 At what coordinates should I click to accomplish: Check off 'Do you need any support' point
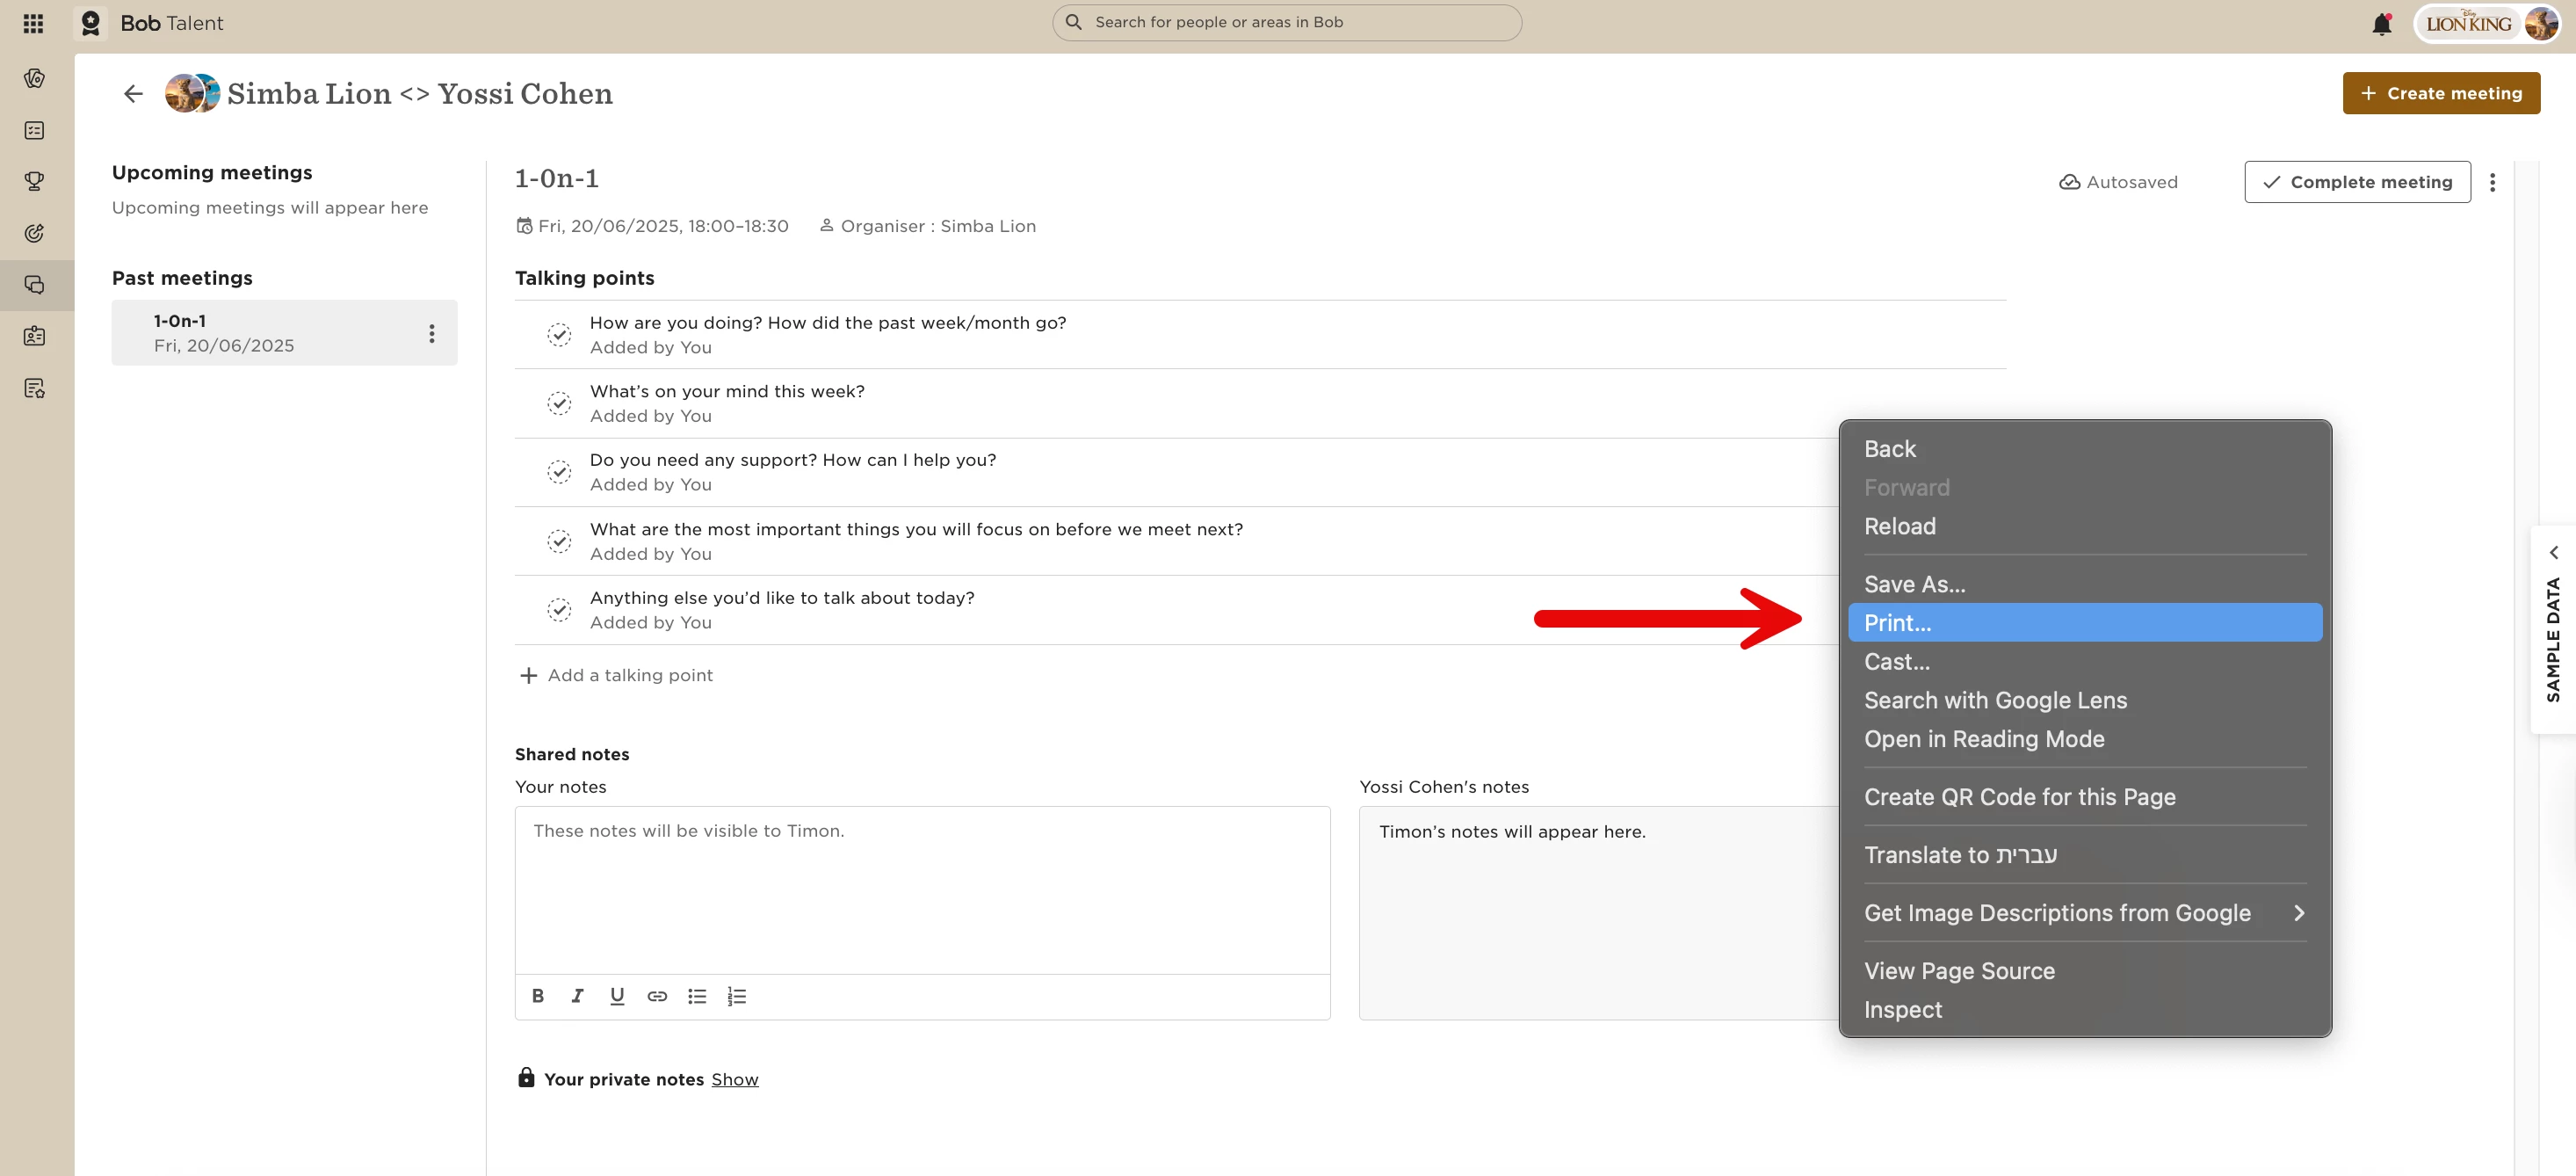[x=559, y=471]
